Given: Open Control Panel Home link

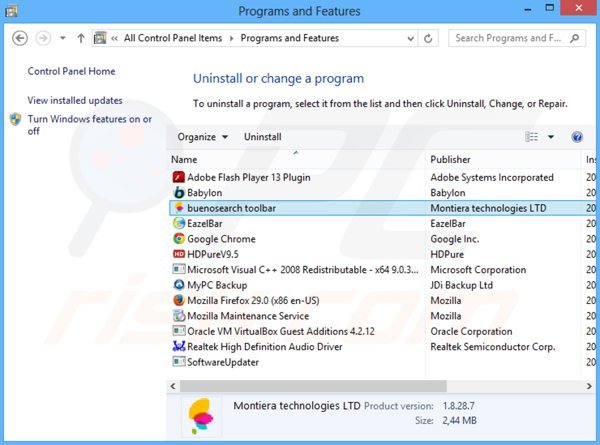Looking at the screenshot, I should click(x=71, y=71).
